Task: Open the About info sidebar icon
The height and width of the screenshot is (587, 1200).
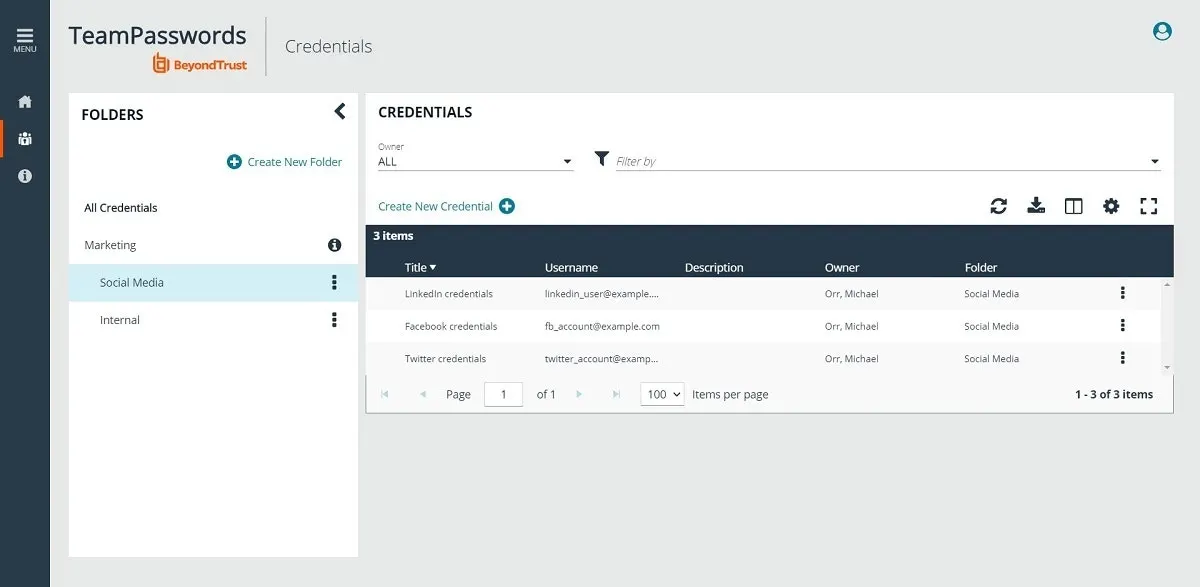Action: [x=25, y=176]
